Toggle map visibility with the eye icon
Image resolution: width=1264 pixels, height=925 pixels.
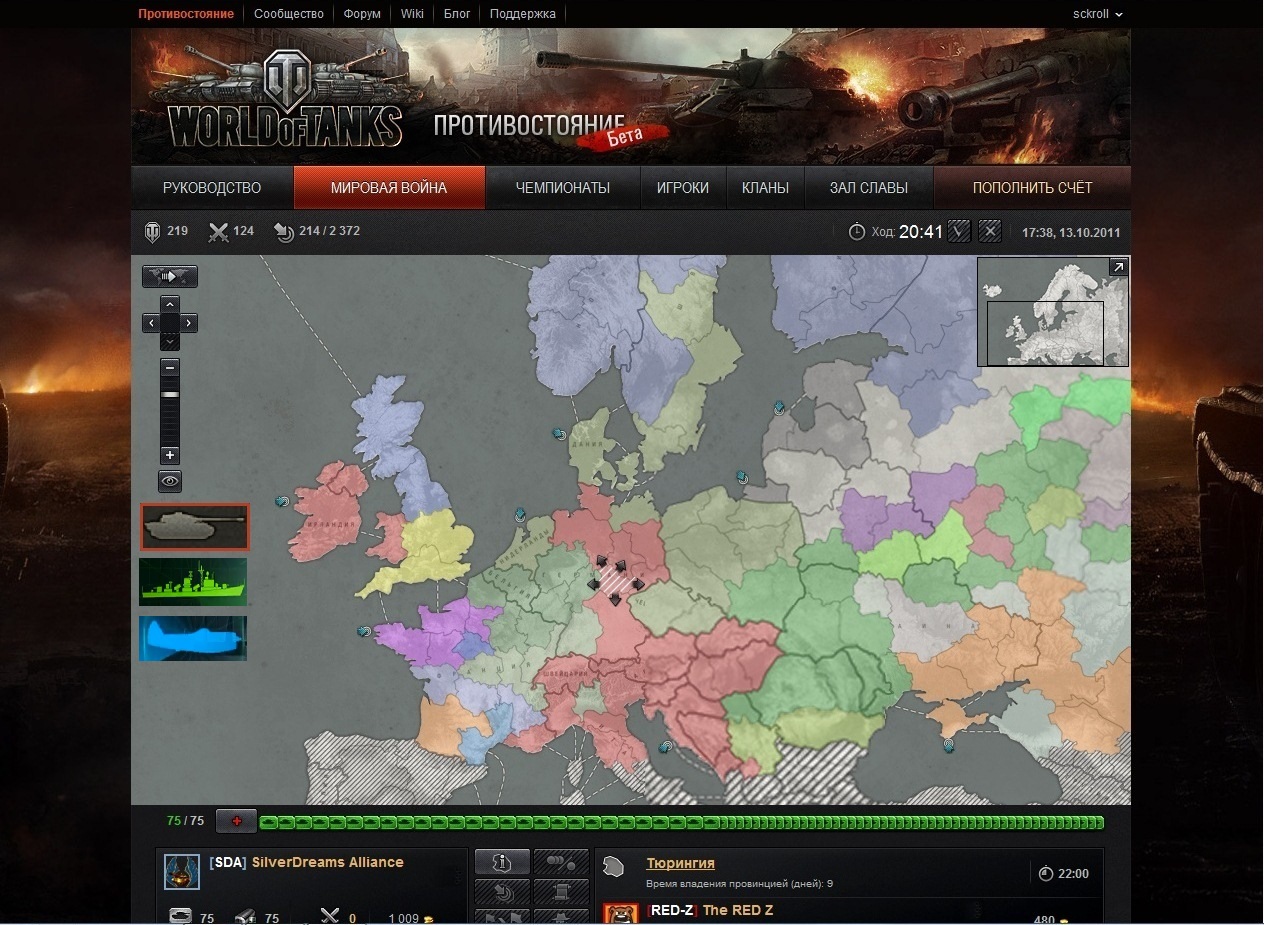(x=170, y=481)
